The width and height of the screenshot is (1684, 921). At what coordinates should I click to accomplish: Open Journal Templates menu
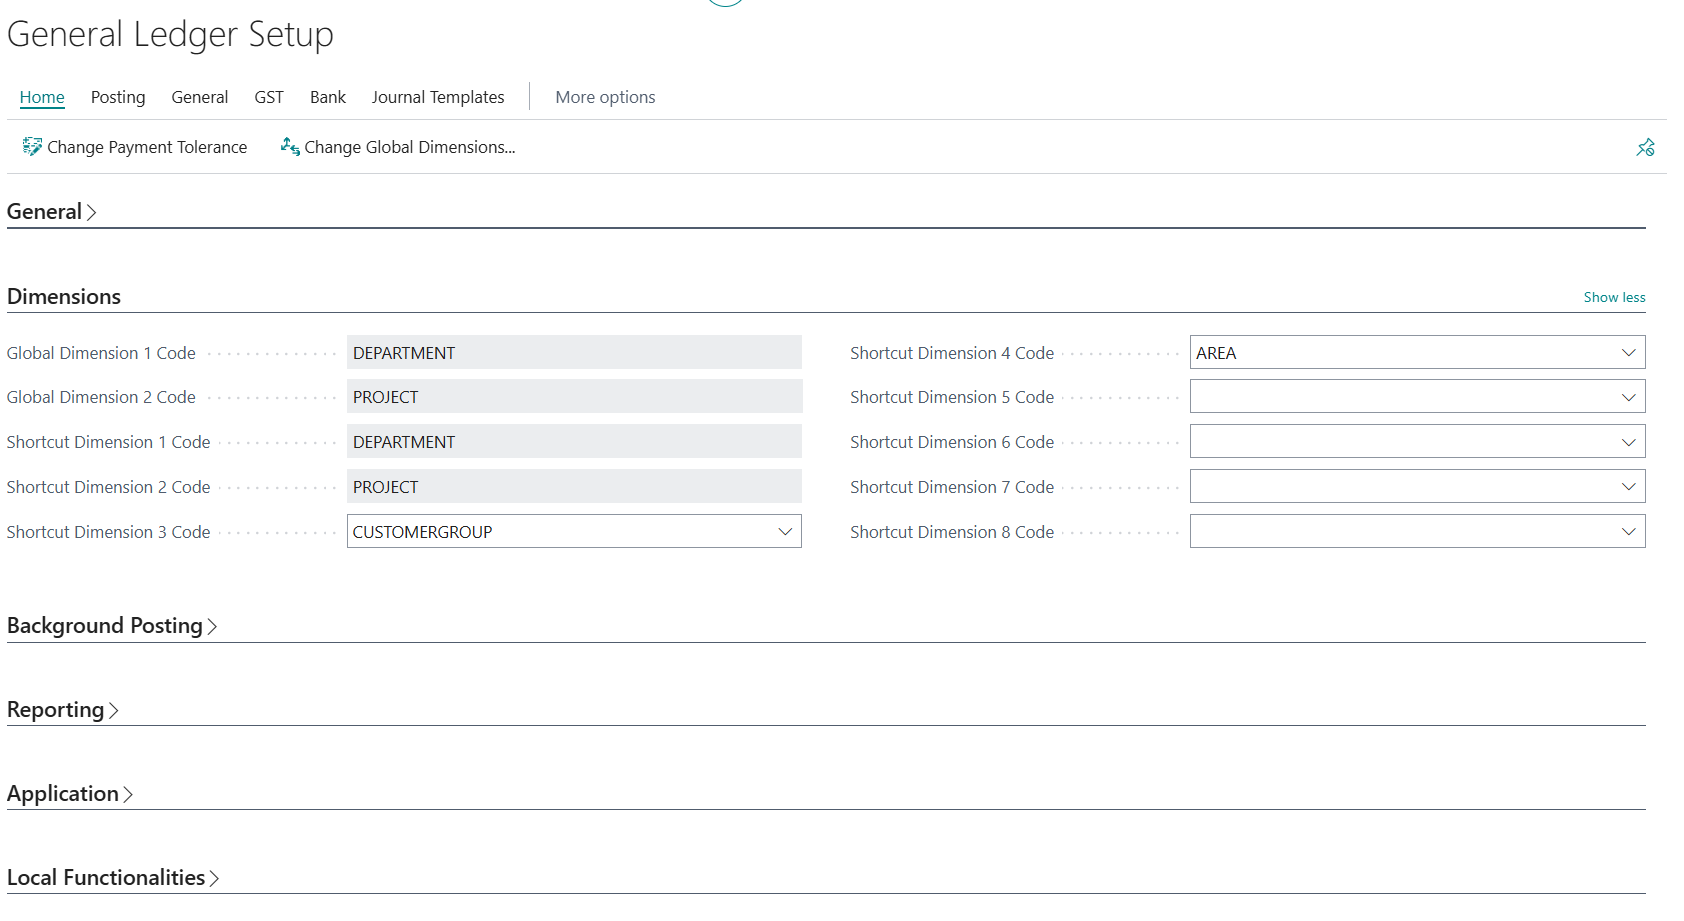(437, 97)
